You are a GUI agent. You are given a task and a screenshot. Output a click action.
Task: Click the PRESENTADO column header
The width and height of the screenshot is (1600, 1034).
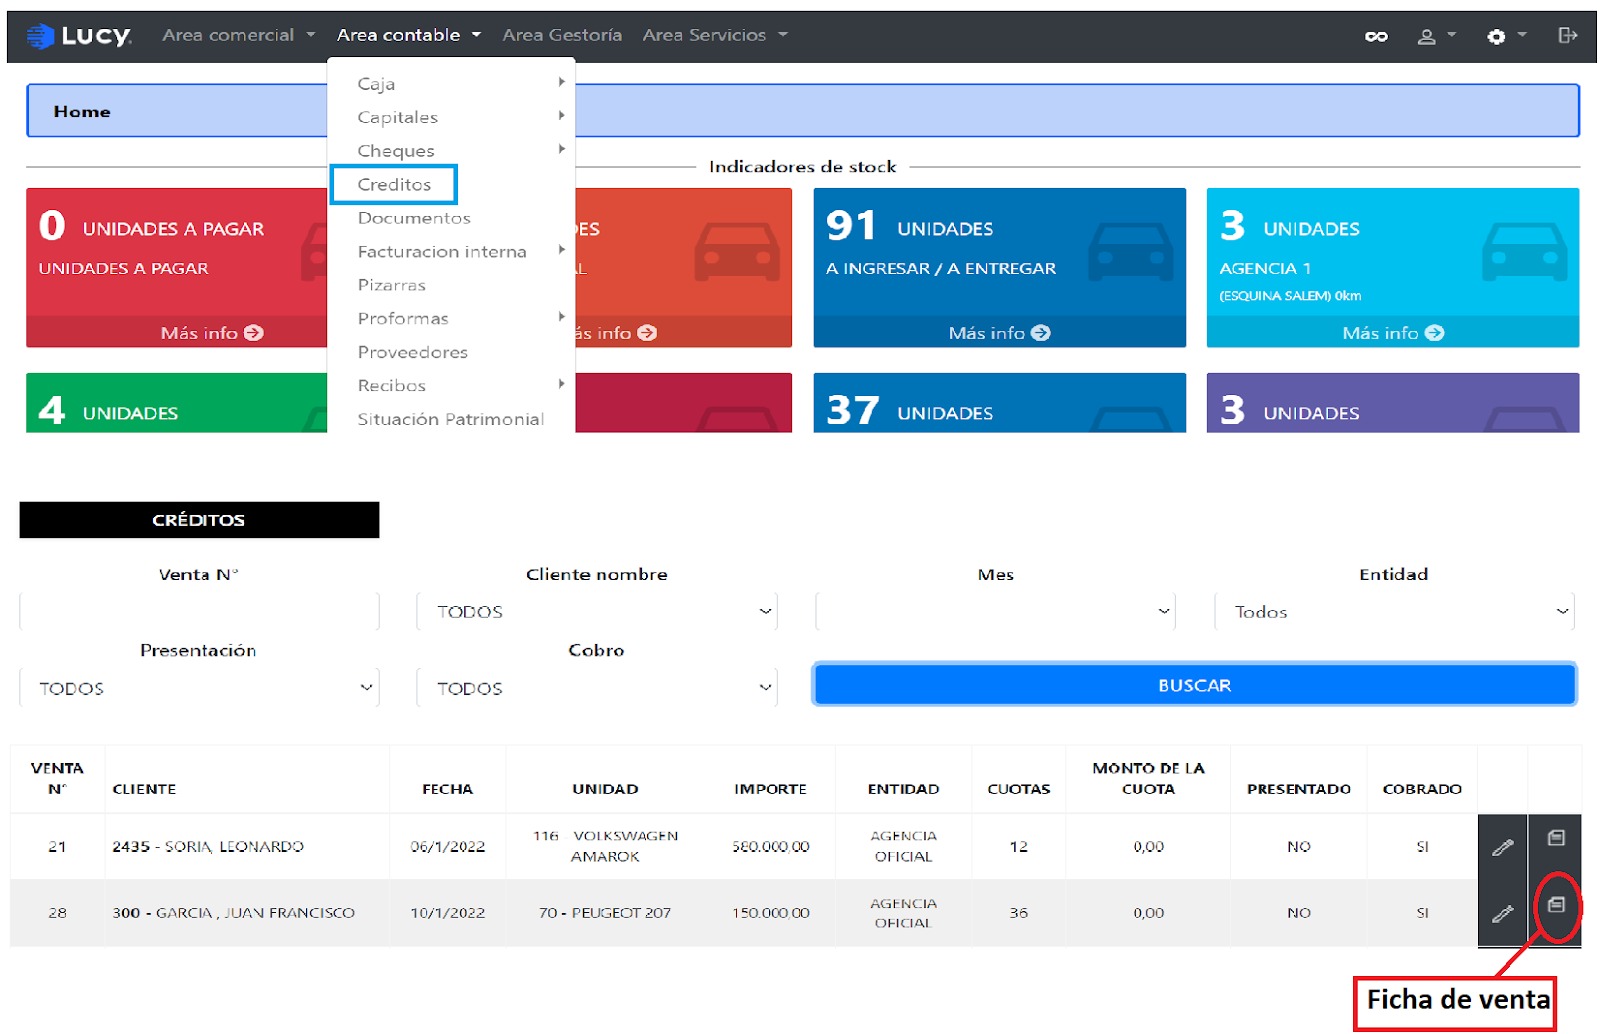click(1298, 789)
